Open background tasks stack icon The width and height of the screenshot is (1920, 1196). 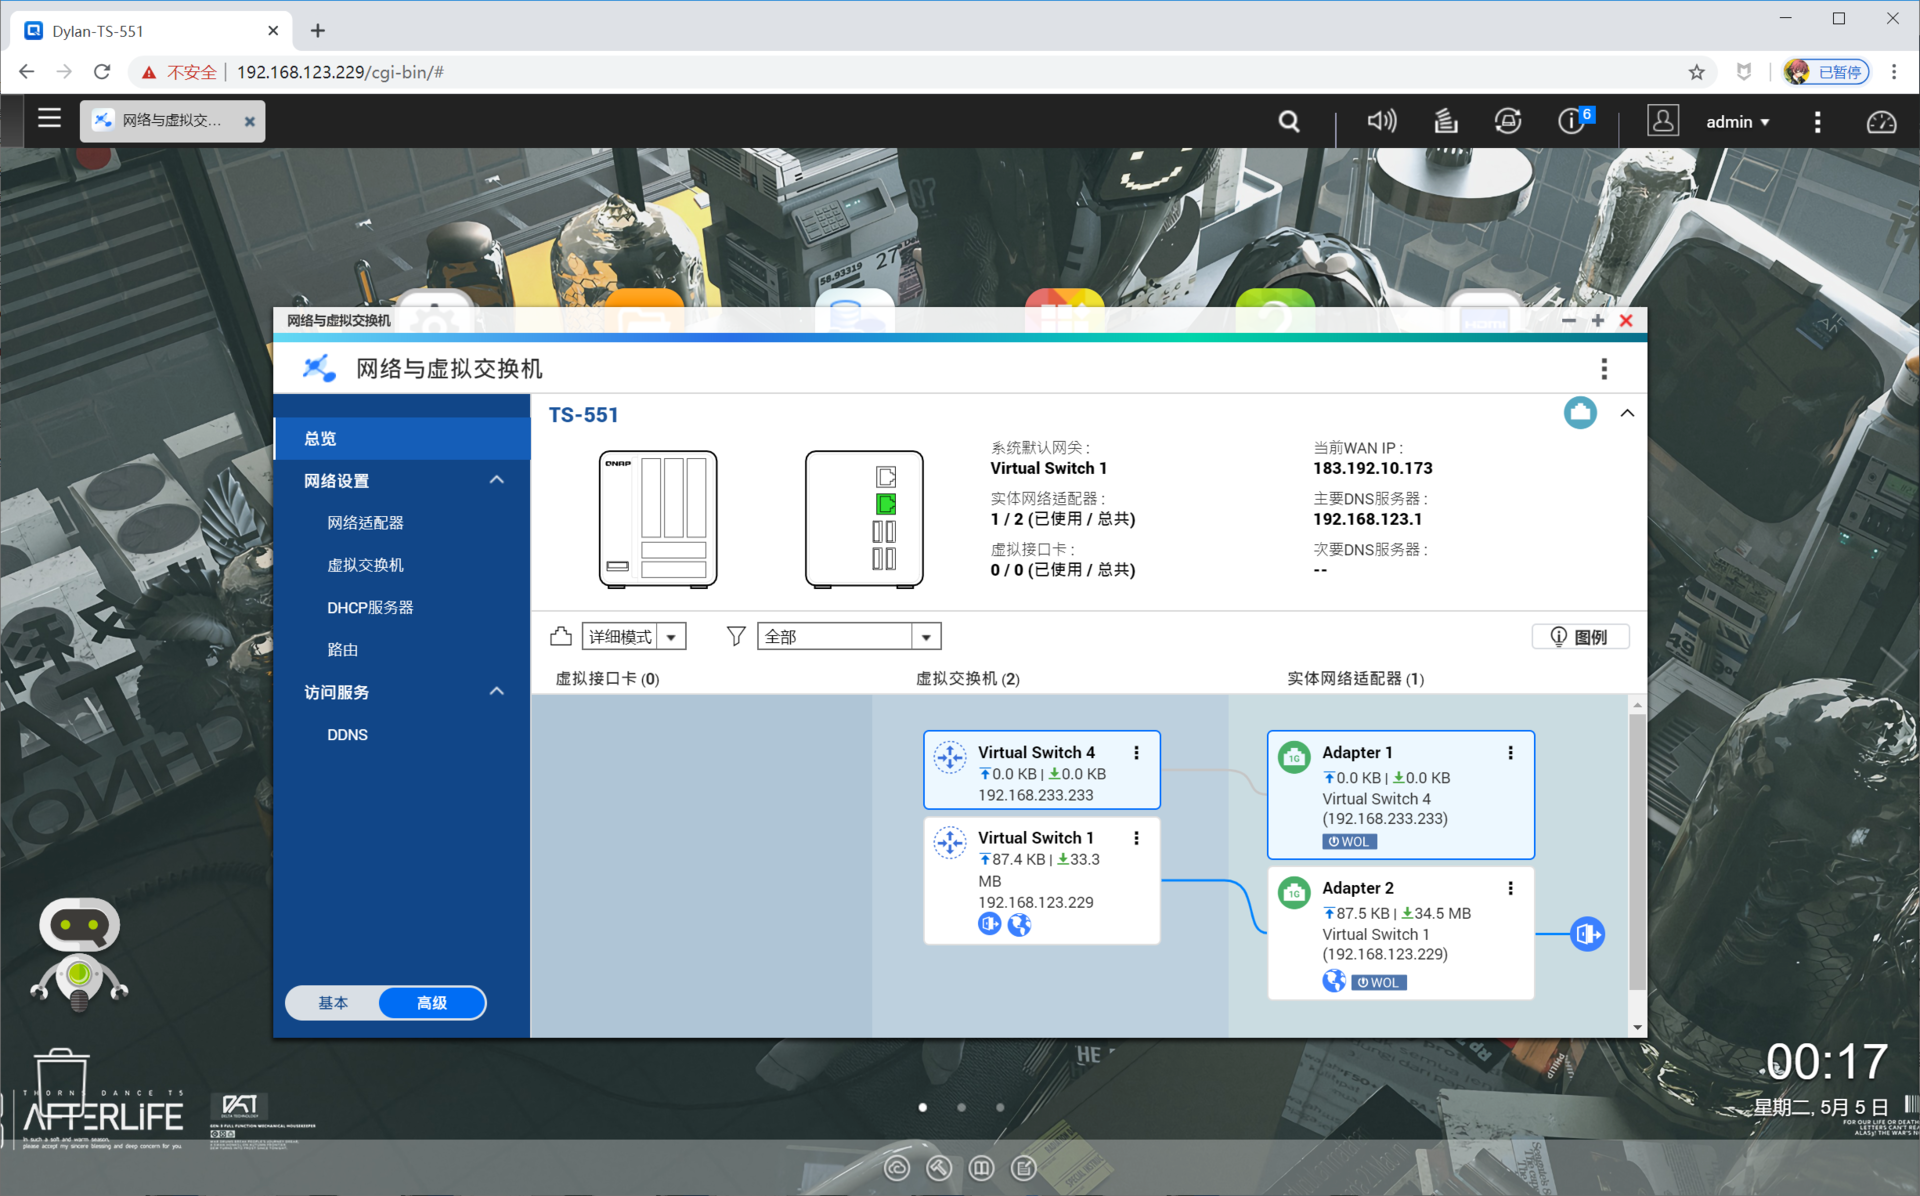[x=1445, y=122]
